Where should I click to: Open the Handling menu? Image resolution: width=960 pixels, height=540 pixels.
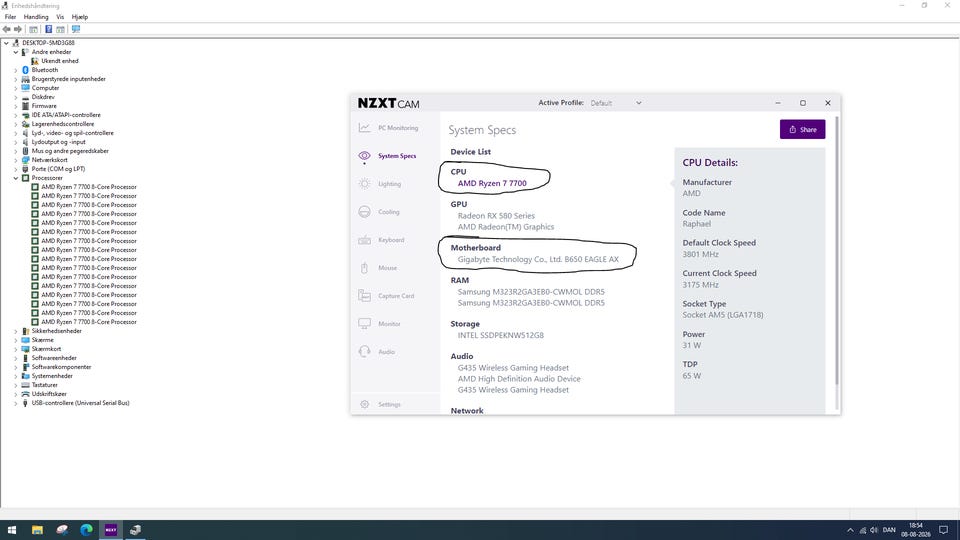pyautogui.click(x=36, y=17)
